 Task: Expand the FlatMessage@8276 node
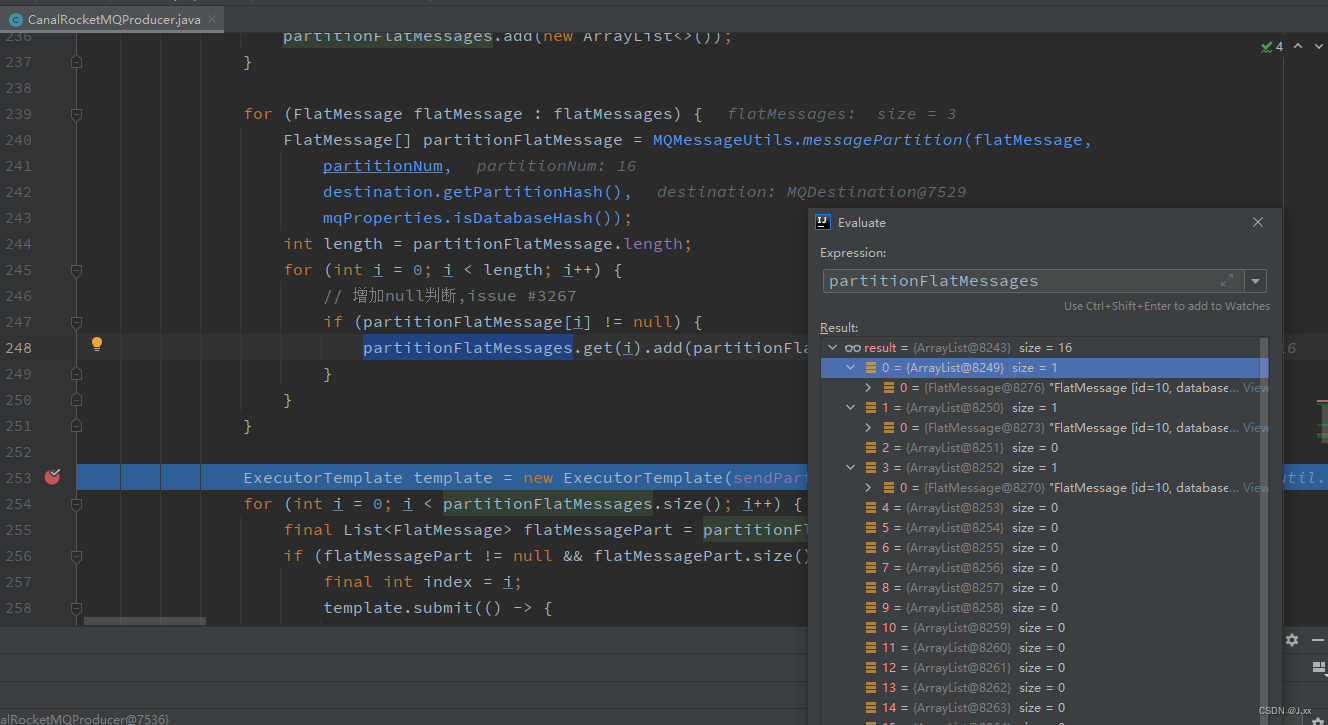pyautogui.click(x=868, y=387)
